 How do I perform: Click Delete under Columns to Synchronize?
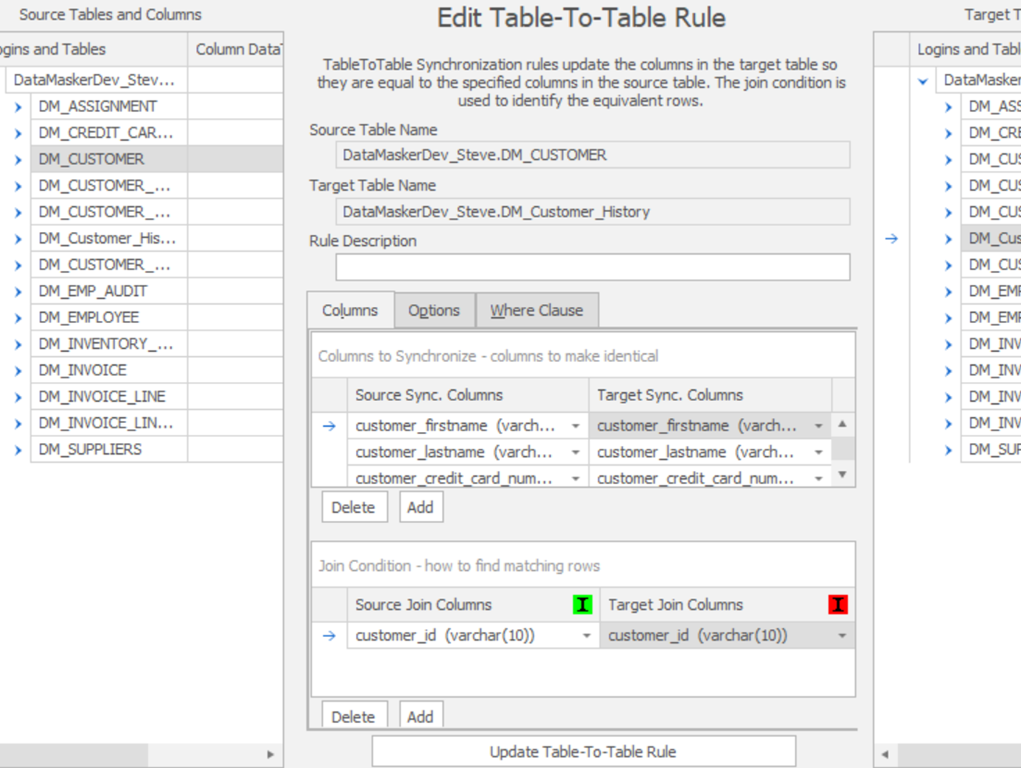pyautogui.click(x=353, y=507)
